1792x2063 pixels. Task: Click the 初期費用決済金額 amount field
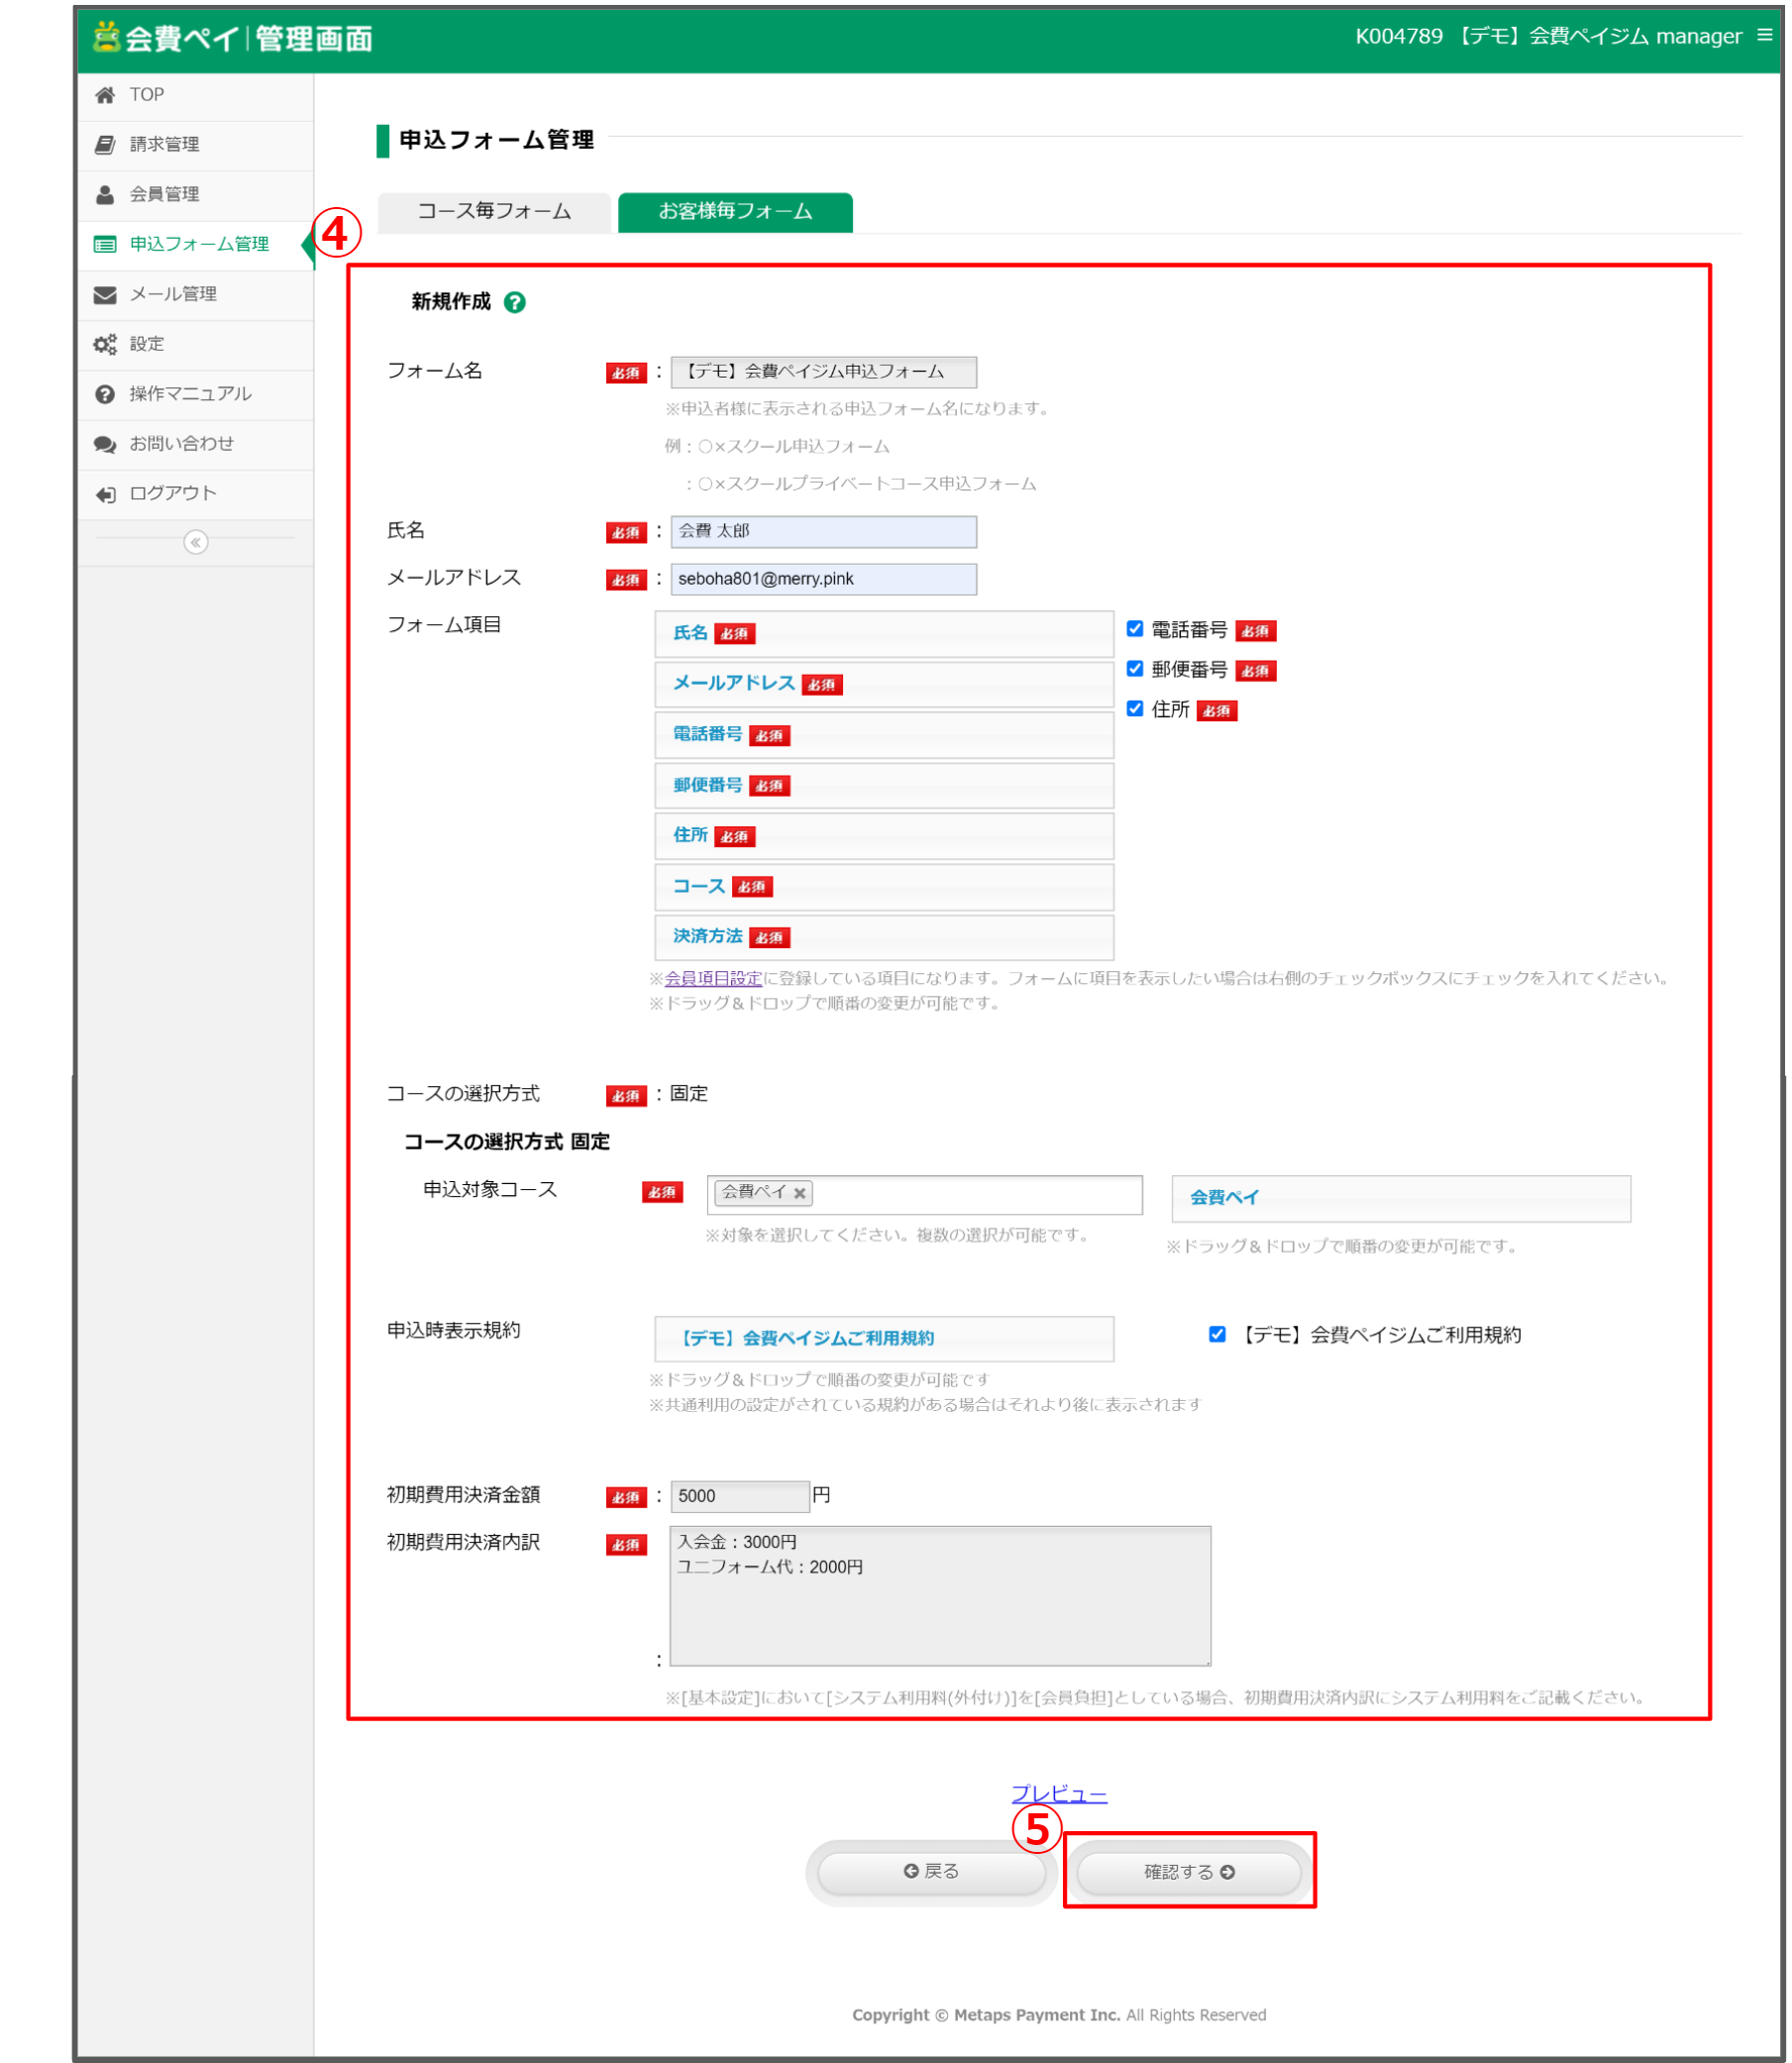741,1499
